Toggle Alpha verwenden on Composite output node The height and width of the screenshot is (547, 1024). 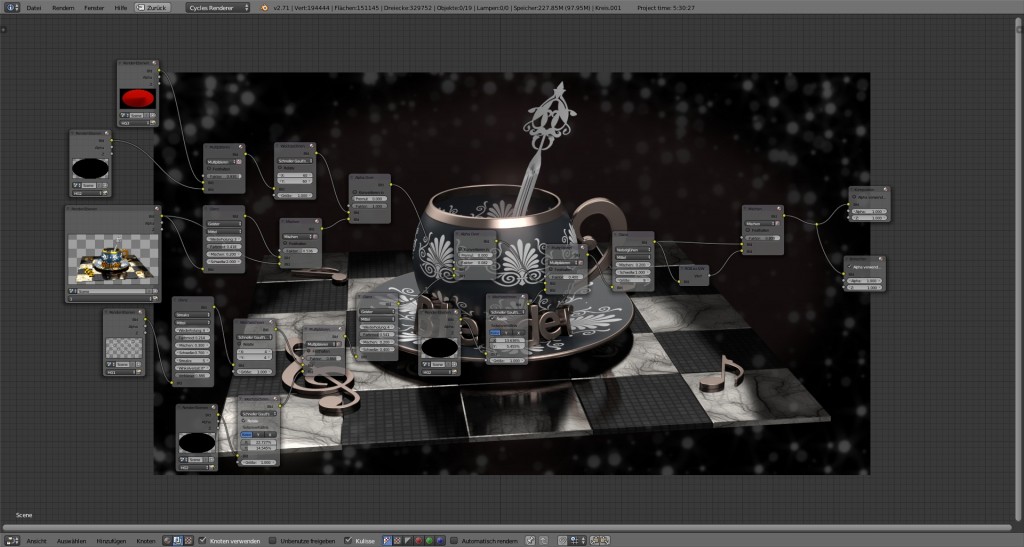(854, 196)
